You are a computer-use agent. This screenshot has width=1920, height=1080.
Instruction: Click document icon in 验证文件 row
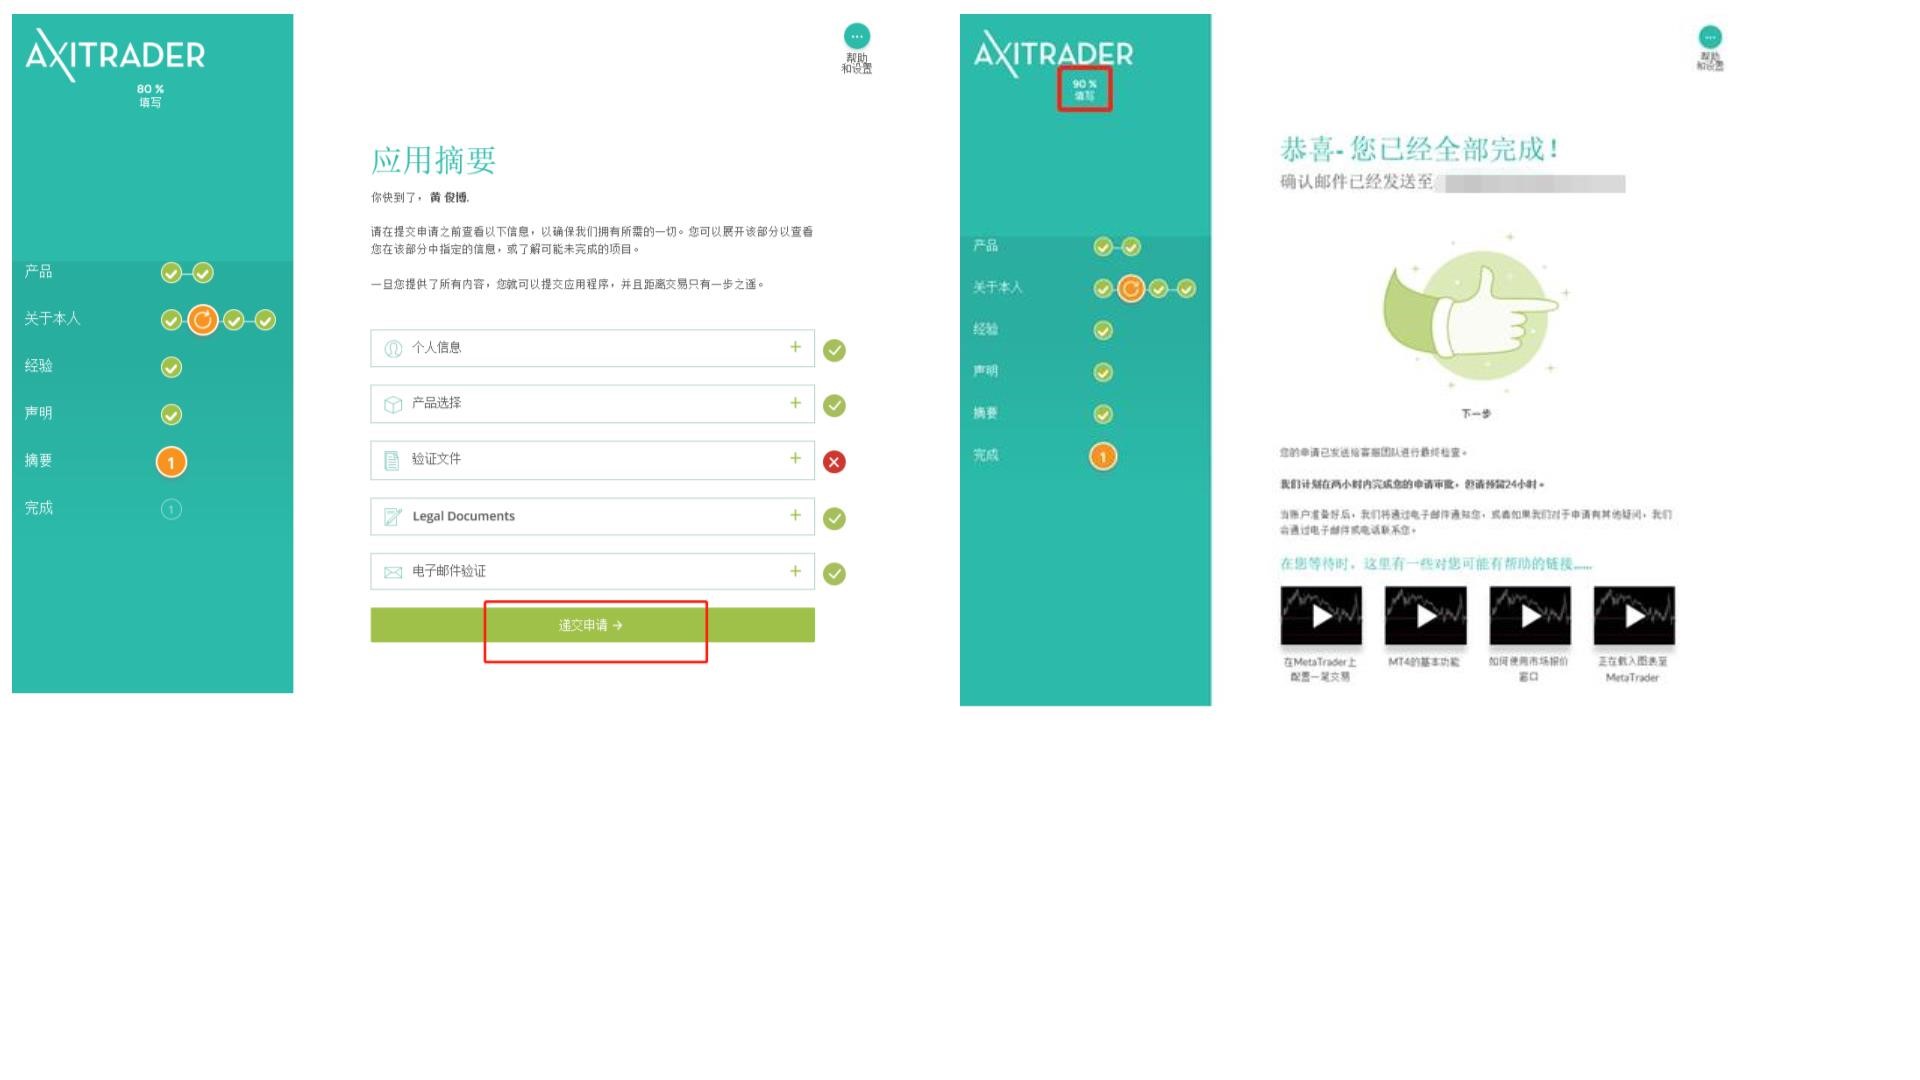[x=392, y=460]
